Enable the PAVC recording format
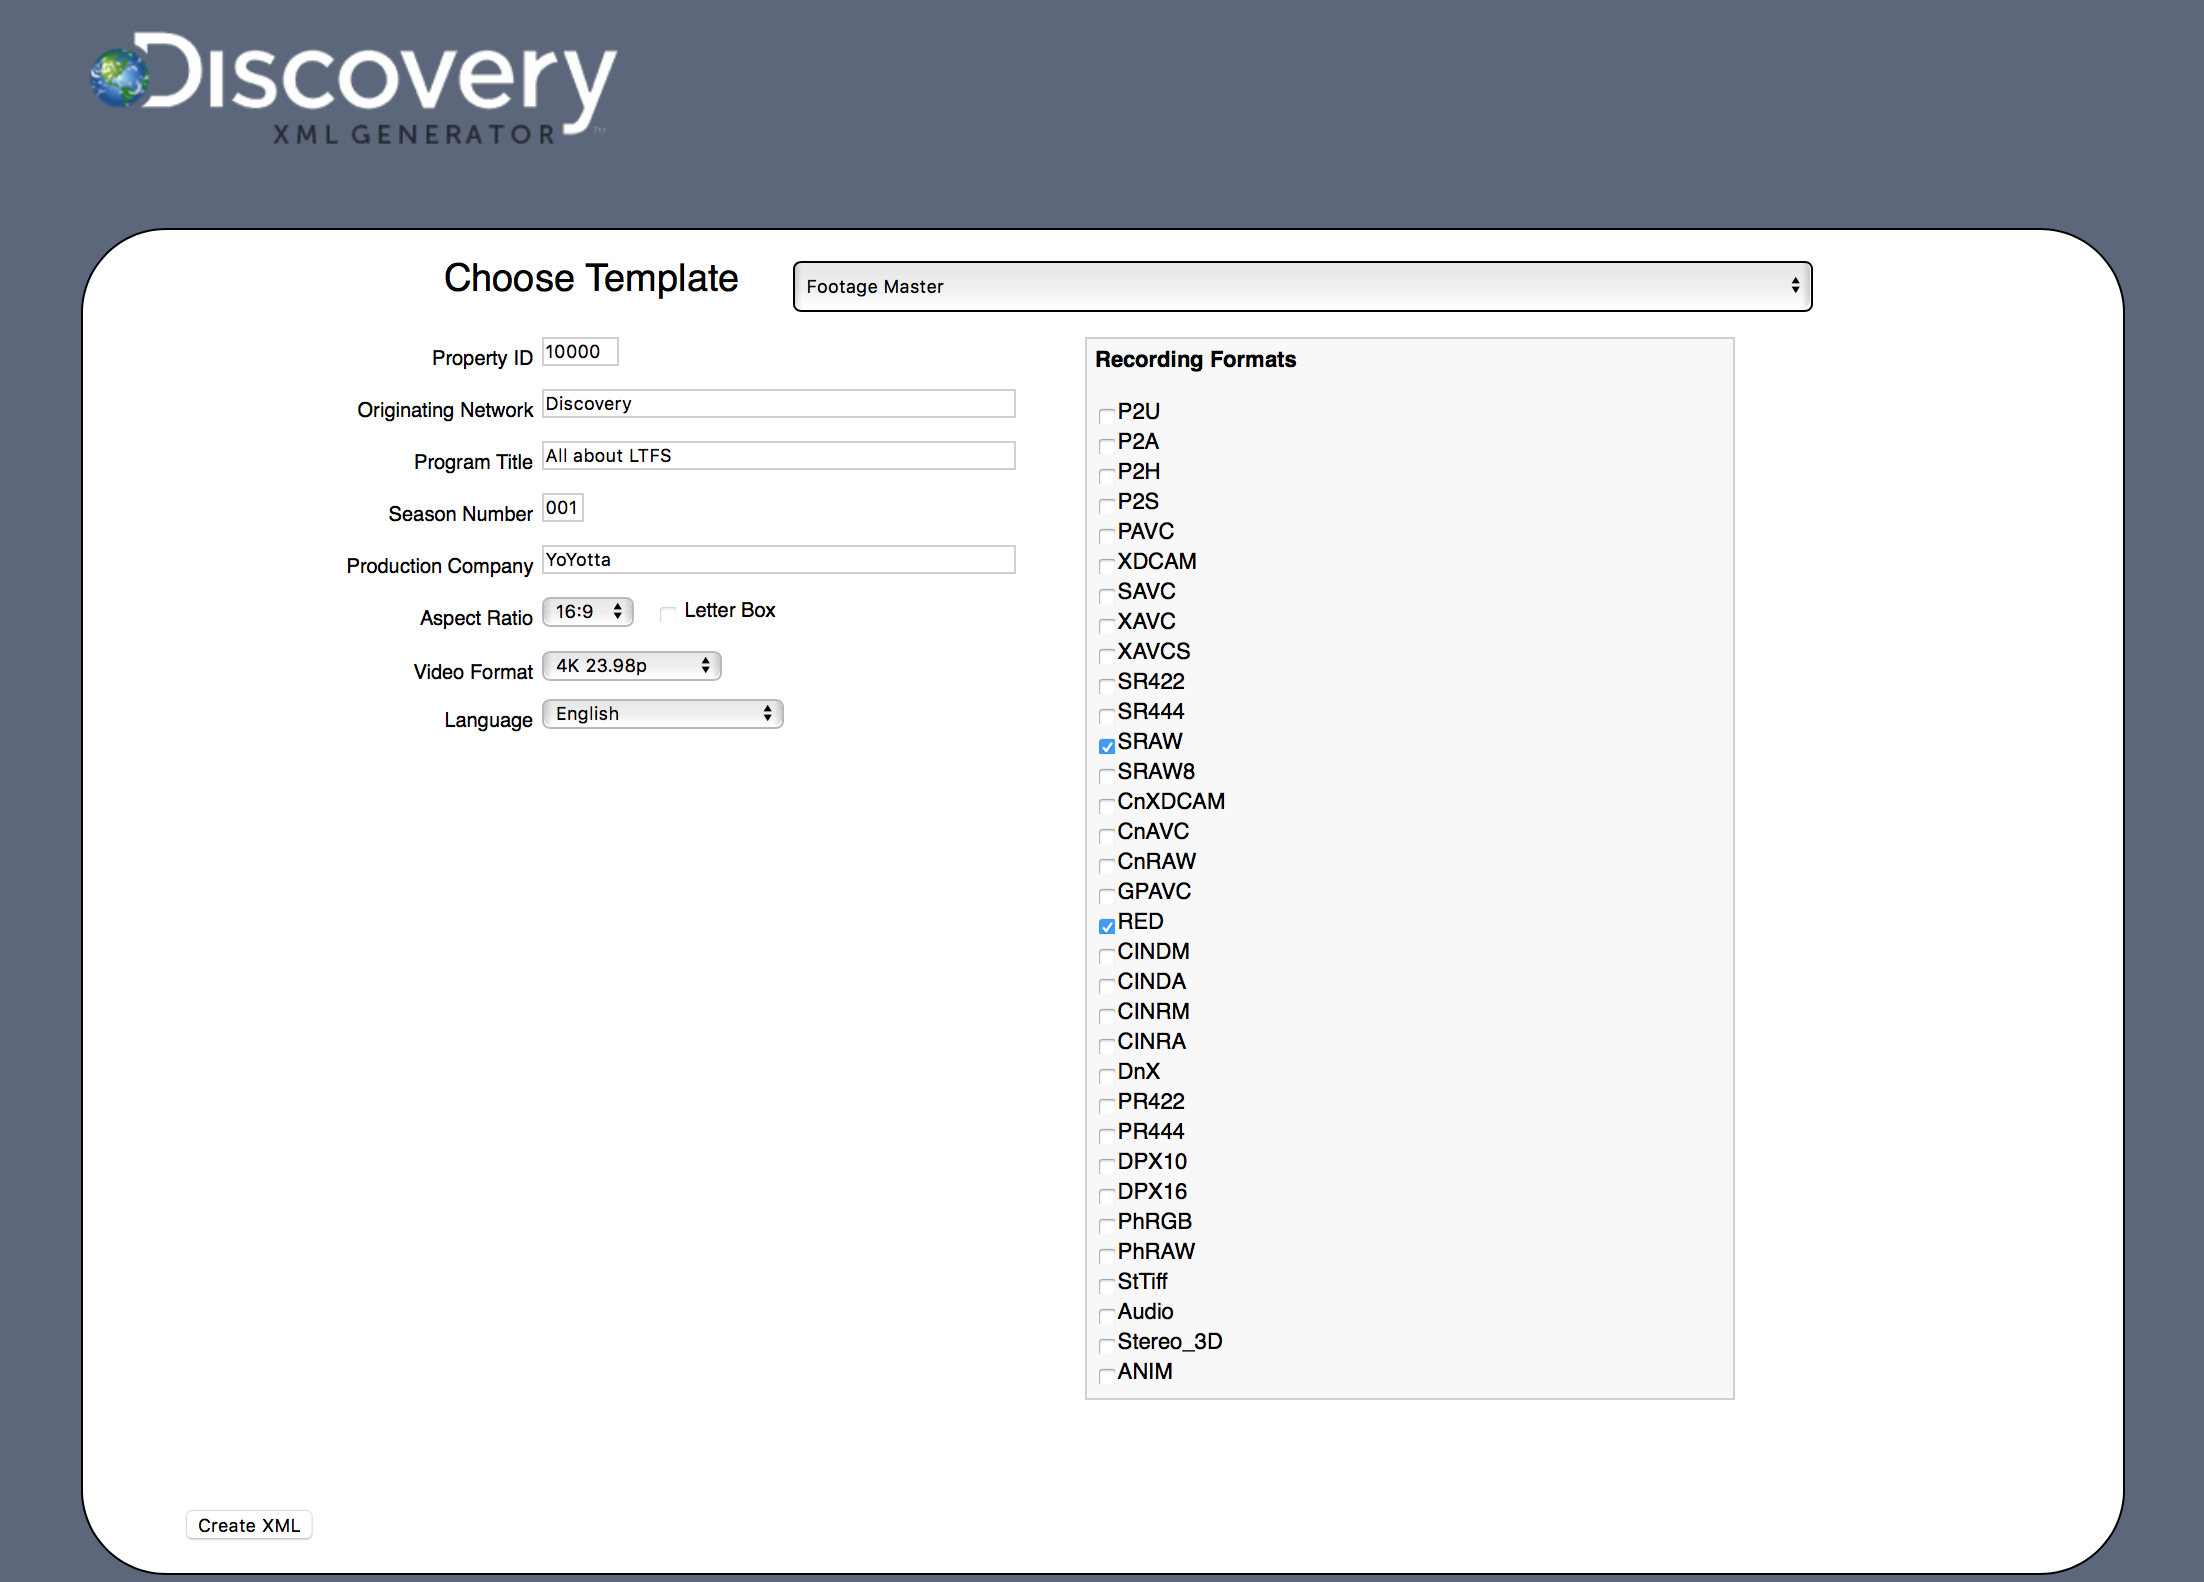The image size is (2204, 1582). tap(1107, 535)
